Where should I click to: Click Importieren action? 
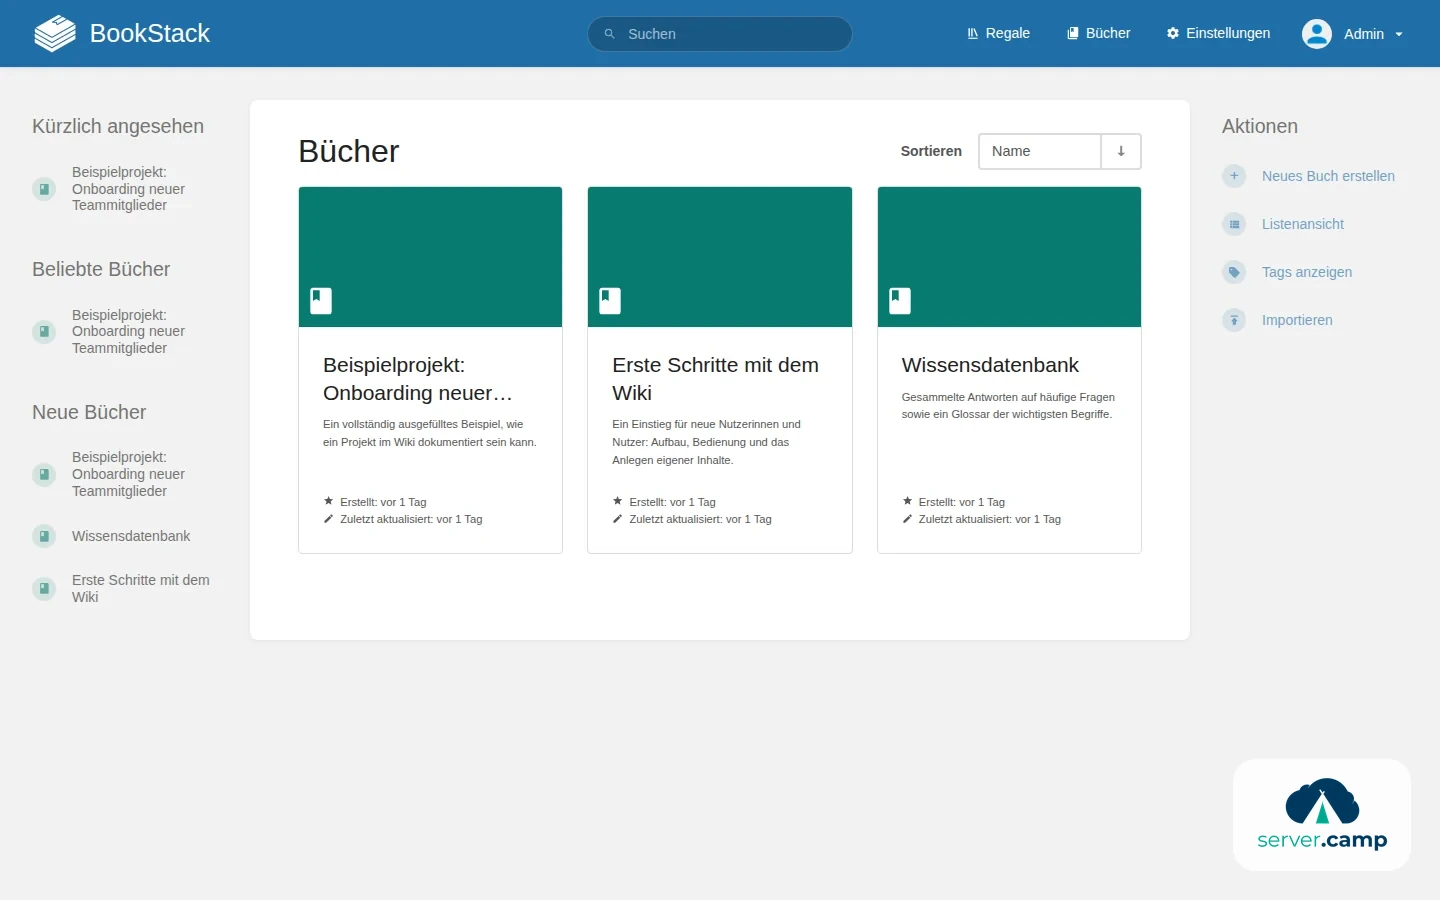[1297, 320]
